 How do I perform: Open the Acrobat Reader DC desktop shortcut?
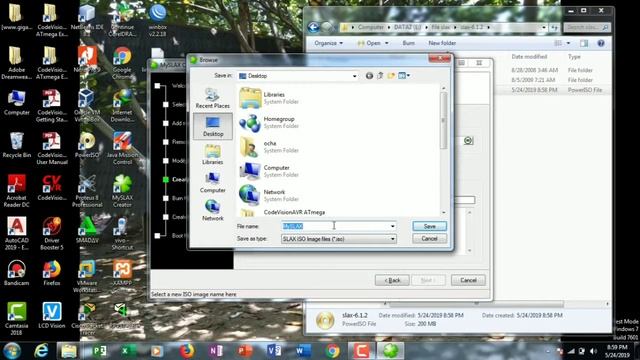tap(16, 191)
